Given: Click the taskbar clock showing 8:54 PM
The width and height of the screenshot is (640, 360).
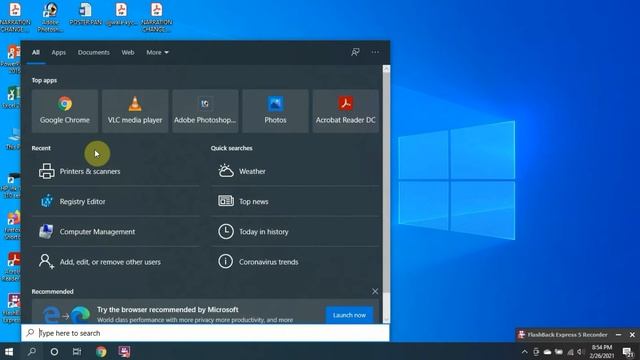Looking at the screenshot, I should (x=602, y=351).
